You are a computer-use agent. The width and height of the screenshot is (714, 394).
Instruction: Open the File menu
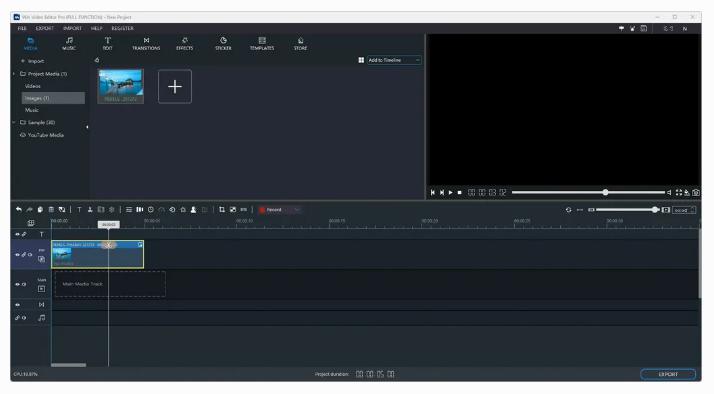point(22,28)
